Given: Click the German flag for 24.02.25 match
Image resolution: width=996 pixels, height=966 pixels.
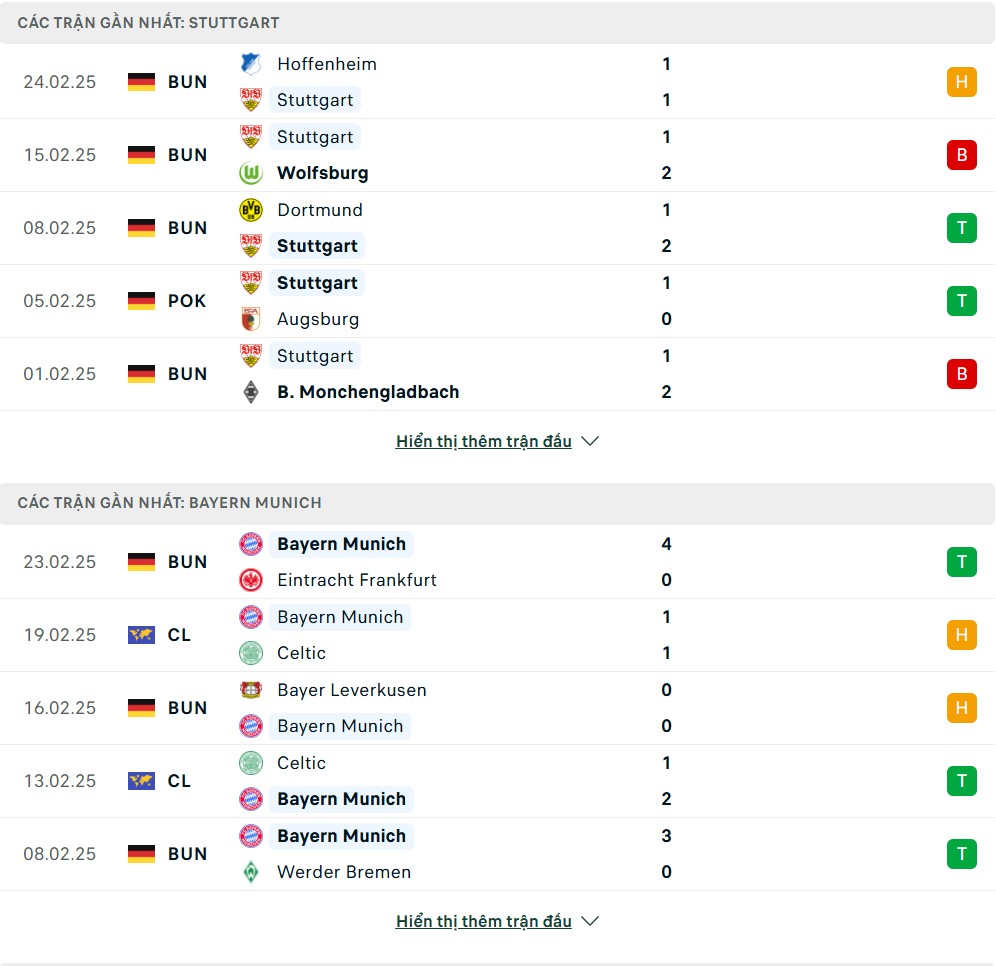Looking at the screenshot, I should coord(141,82).
